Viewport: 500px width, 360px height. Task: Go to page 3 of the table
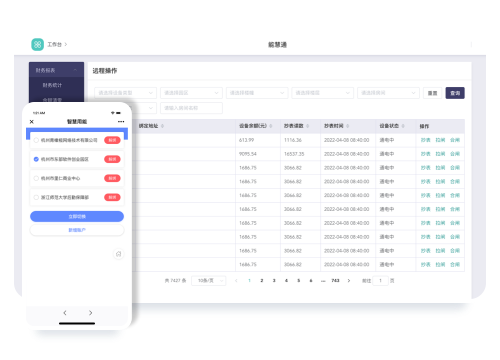tap(274, 281)
